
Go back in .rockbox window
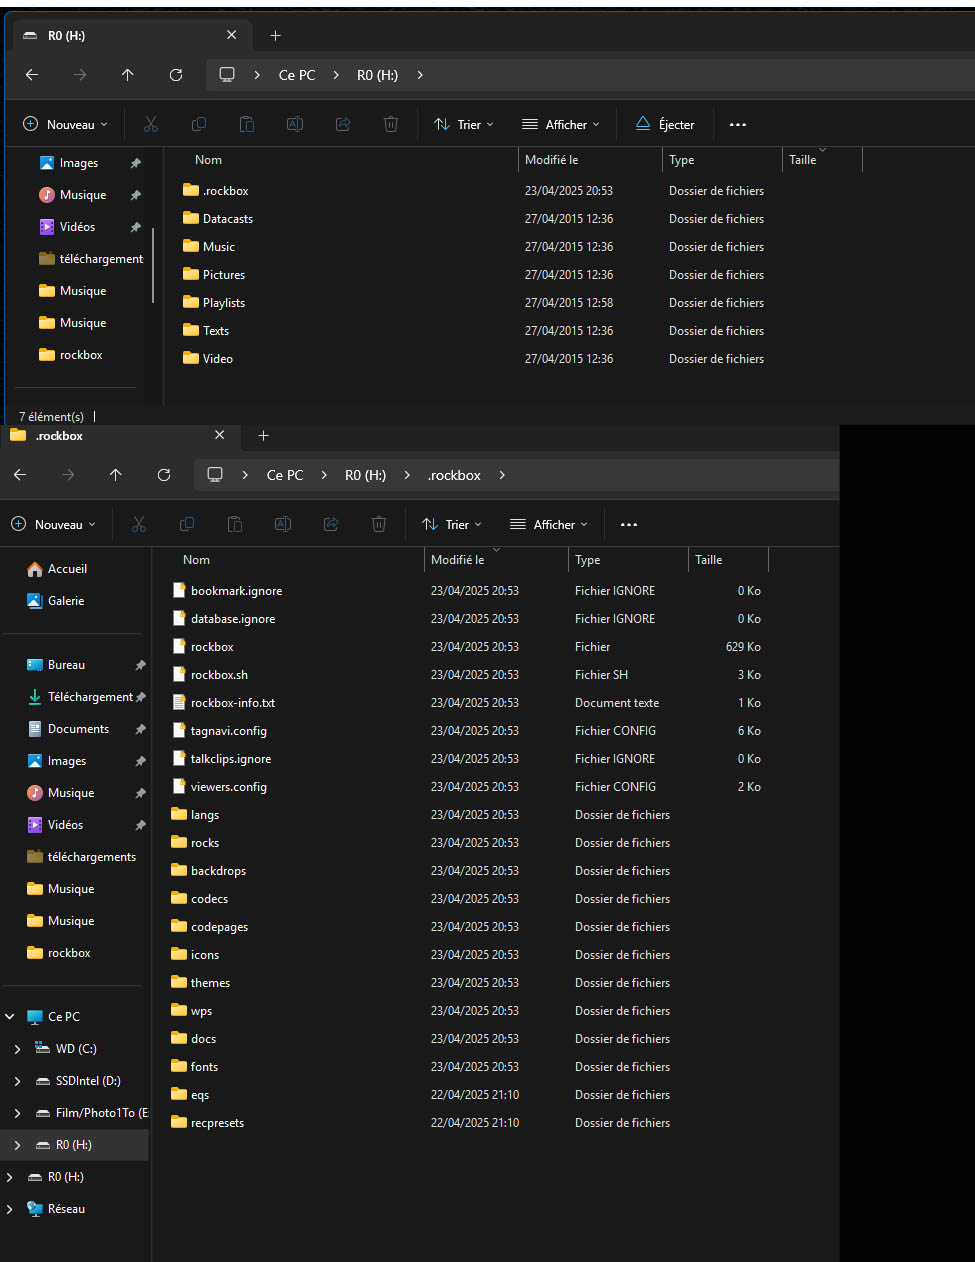20,475
